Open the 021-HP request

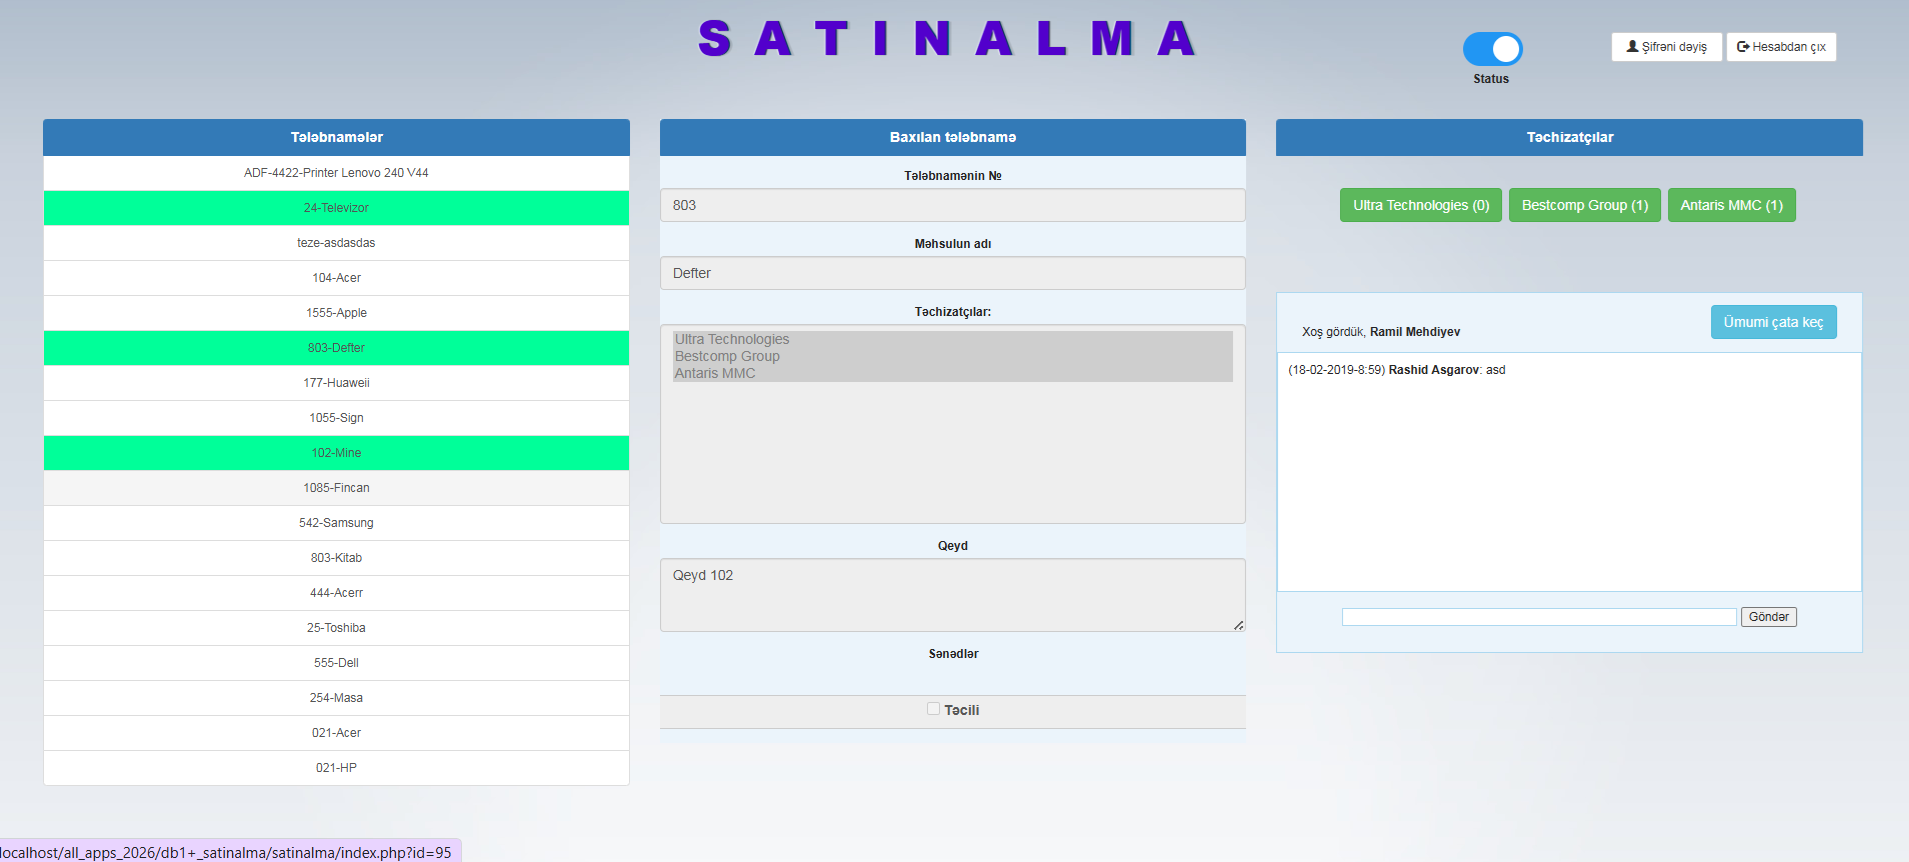(x=336, y=768)
